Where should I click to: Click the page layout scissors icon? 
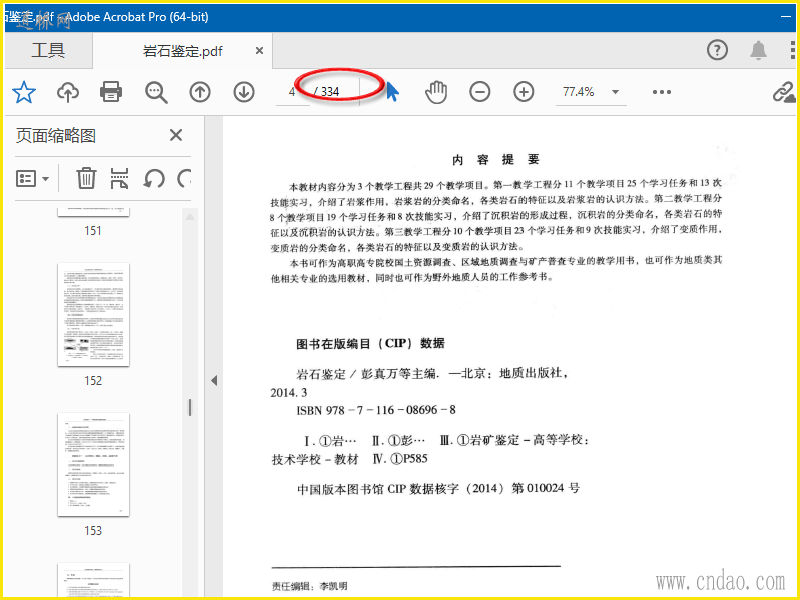(119, 178)
